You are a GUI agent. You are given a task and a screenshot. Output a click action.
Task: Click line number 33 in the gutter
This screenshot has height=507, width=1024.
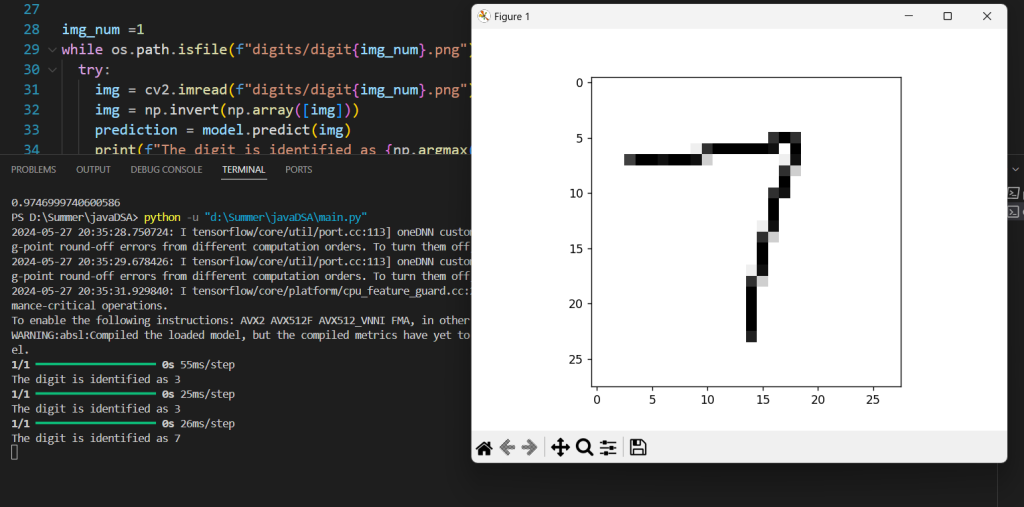(31, 129)
